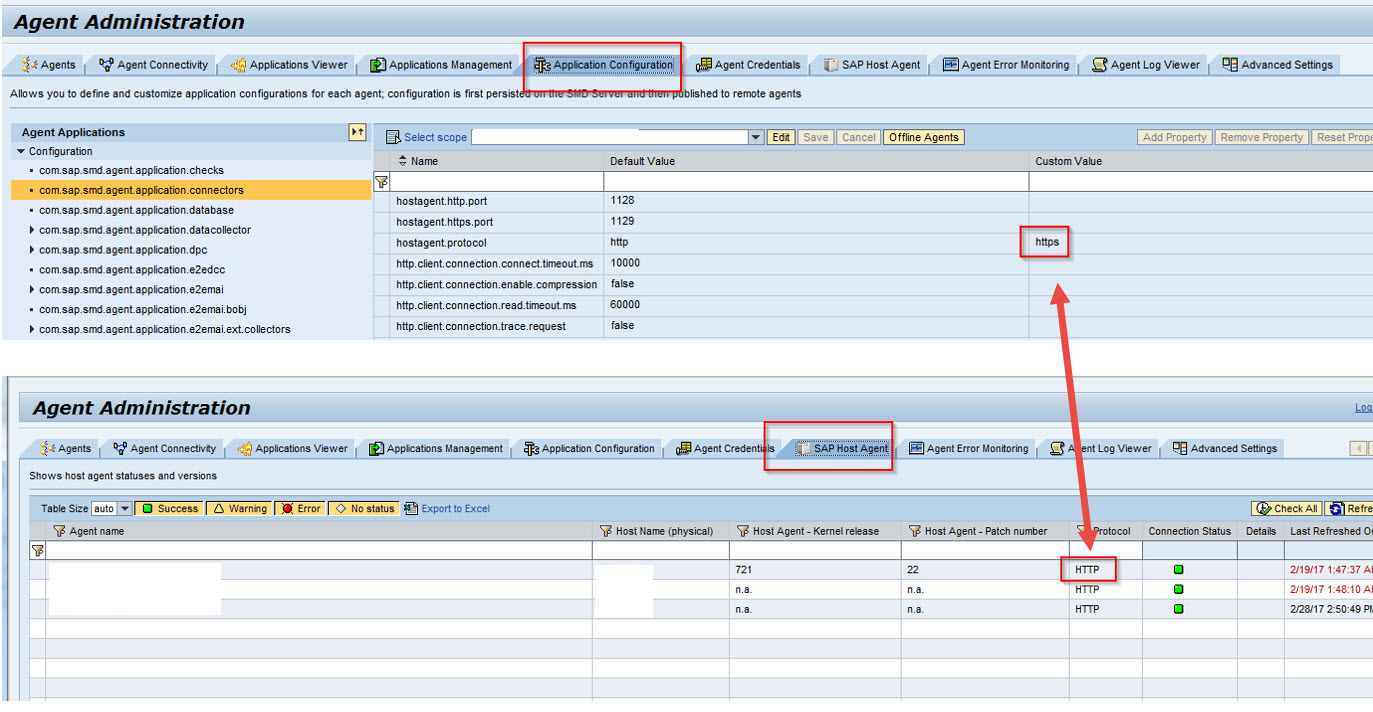Click Applications Viewer icon in the upper window
Viewport: 1373px width, 712px height.
pyautogui.click(x=238, y=65)
